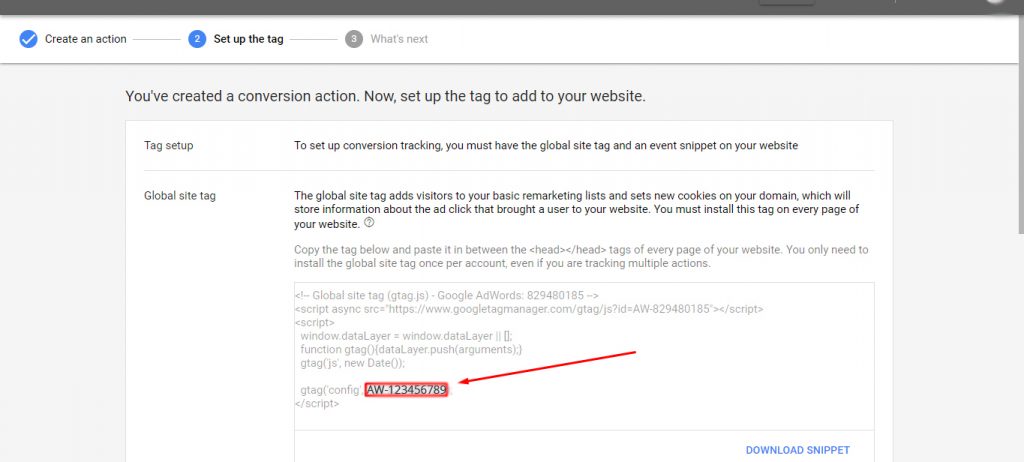Click the gtag('js', new Date()) line
Viewport: 1024px width, 462px height.
pyautogui.click(x=353, y=363)
